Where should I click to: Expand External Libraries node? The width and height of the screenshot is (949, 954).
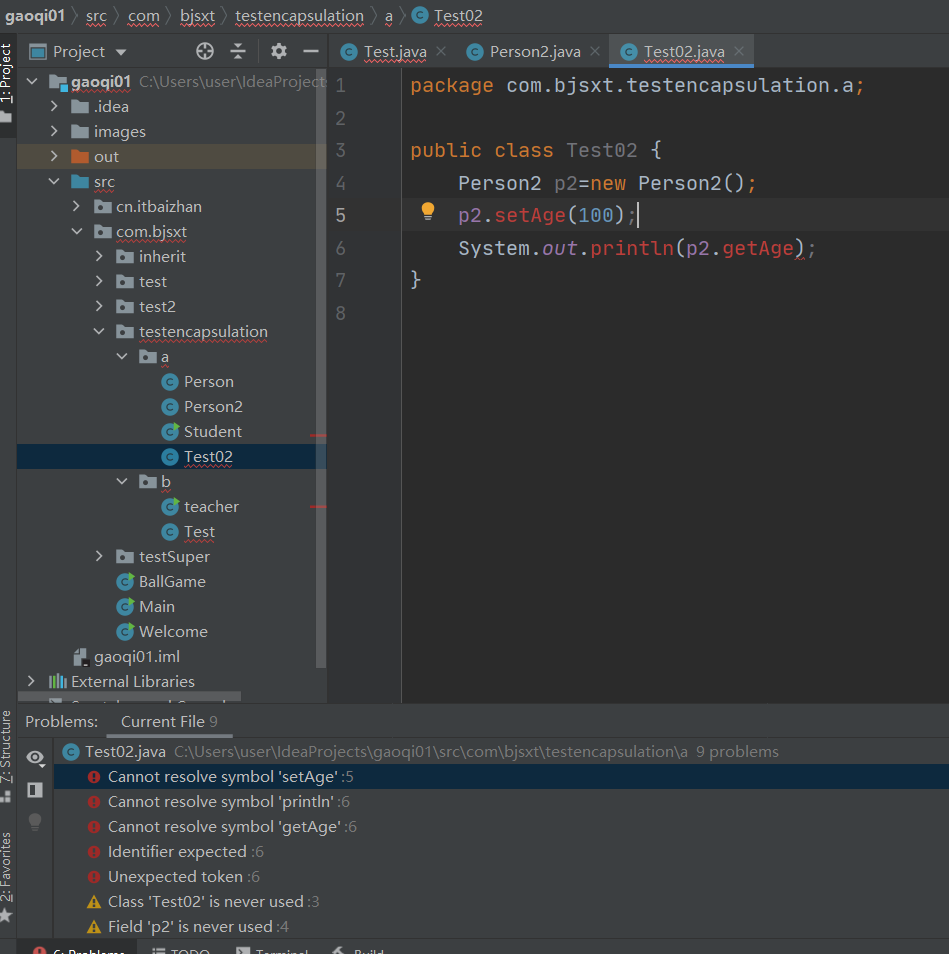click(x=32, y=681)
